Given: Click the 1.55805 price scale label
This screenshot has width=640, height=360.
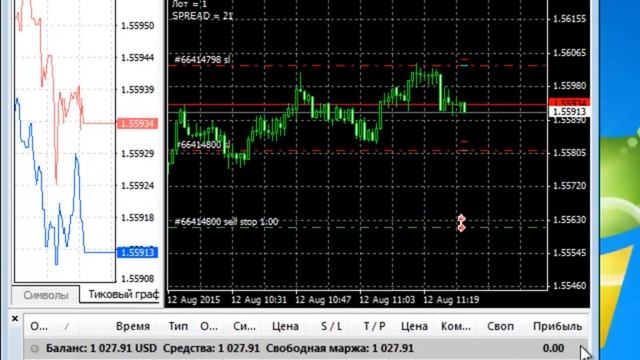Looking at the screenshot, I should pyautogui.click(x=569, y=153).
